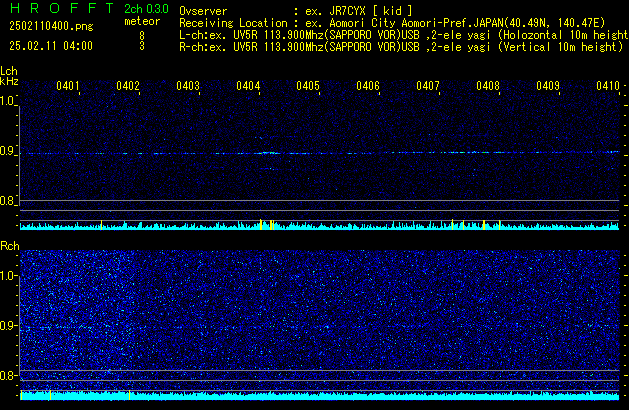Select the file name 2502110400.png
Screen dimensions: 629x410
point(51,26)
